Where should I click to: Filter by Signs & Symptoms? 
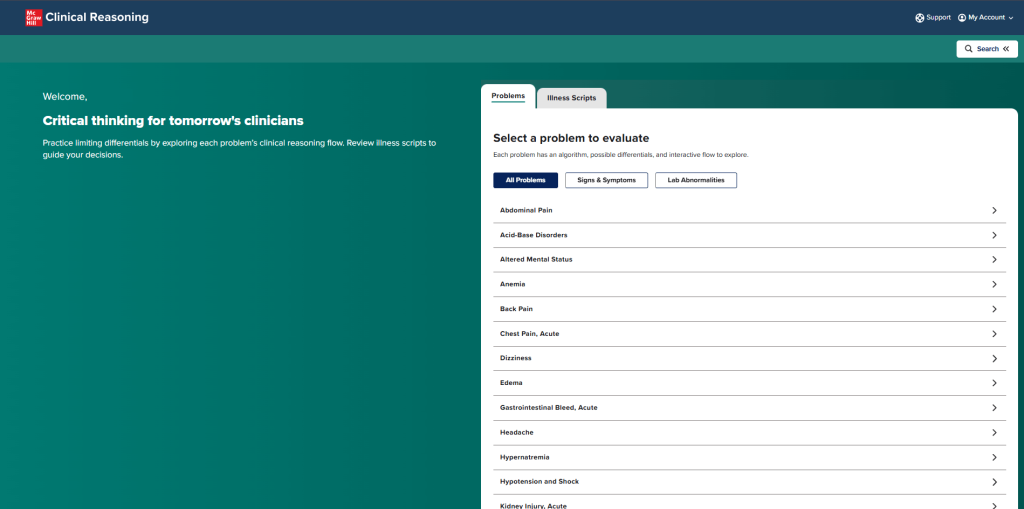tap(606, 180)
